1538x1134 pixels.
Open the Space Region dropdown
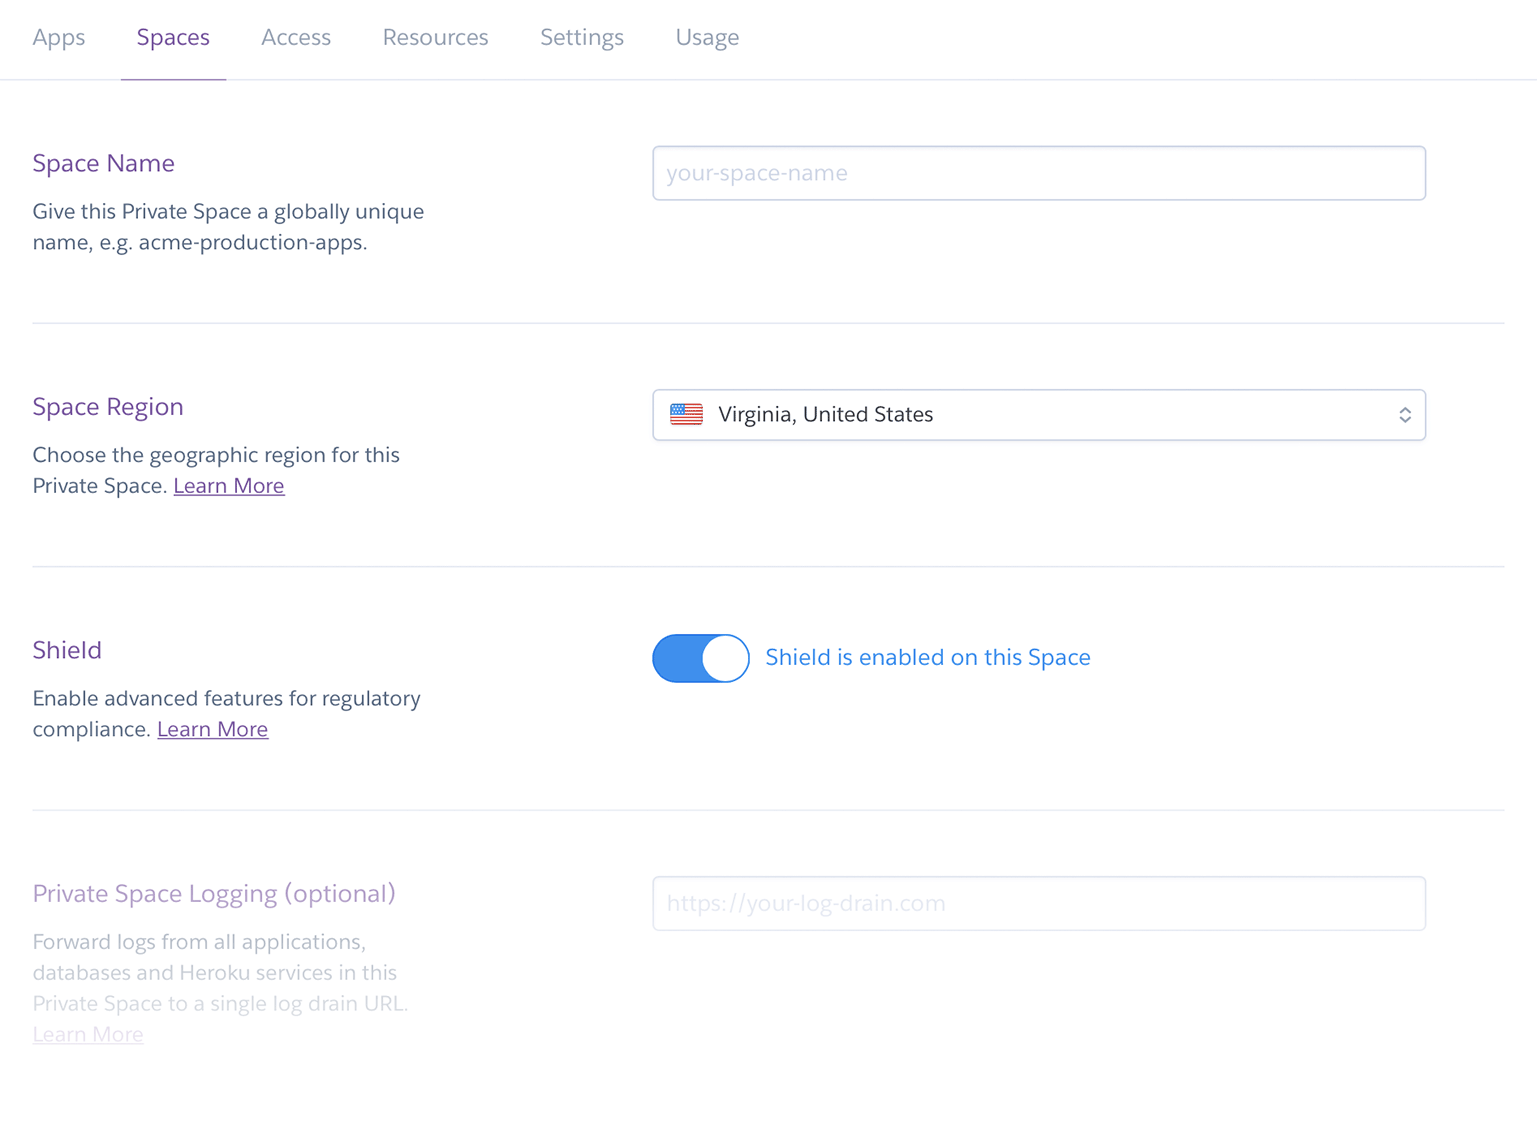tap(1039, 415)
